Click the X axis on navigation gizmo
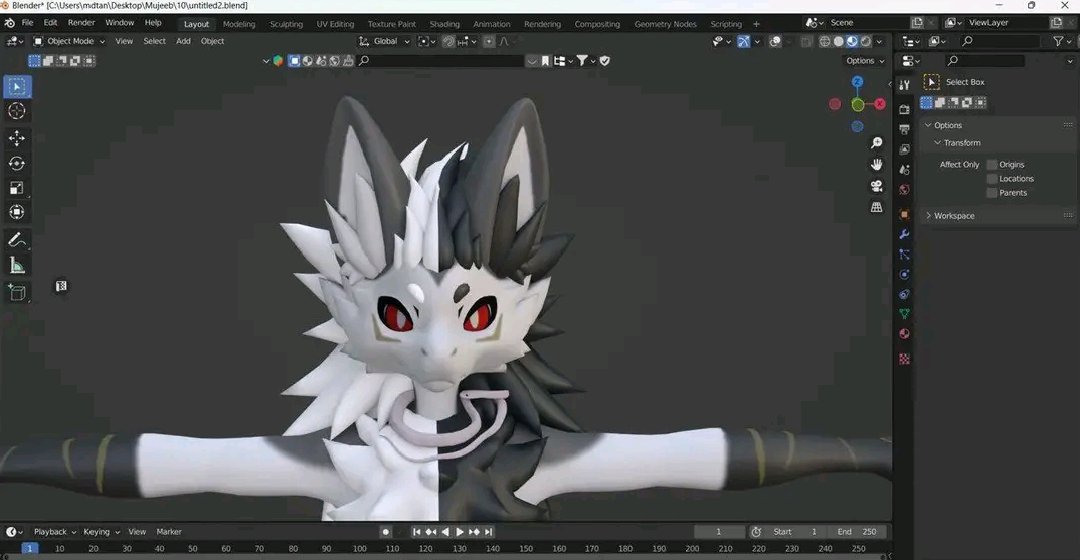Image resolution: width=1080 pixels, height=560 pixels. 880,104
